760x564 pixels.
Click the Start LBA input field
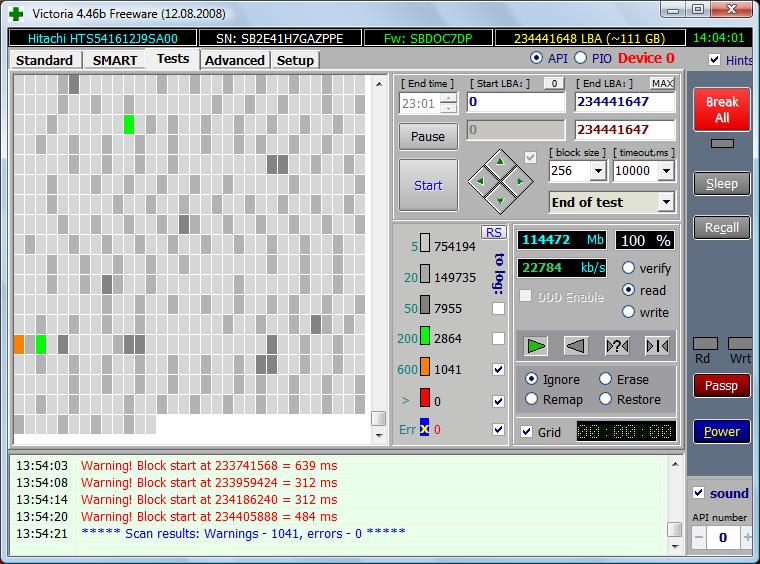[x=516, y=102]
